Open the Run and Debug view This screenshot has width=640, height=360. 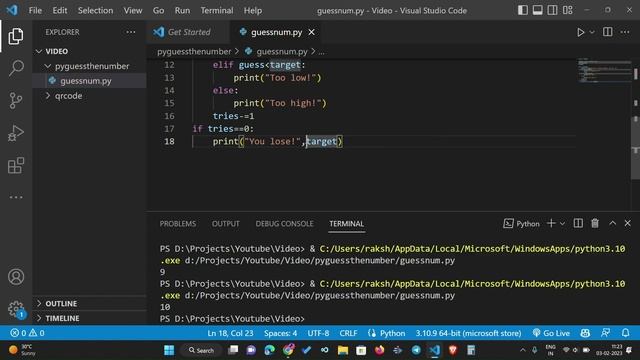point(16,133)
